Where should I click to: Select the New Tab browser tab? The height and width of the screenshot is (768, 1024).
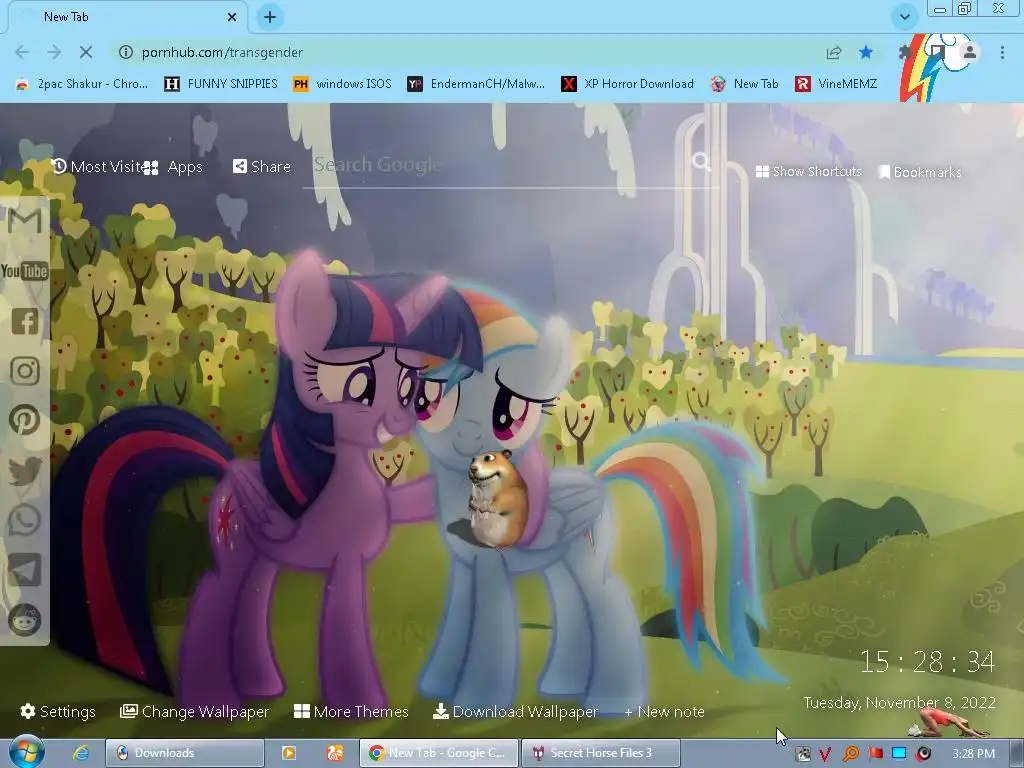pos(127,17)
